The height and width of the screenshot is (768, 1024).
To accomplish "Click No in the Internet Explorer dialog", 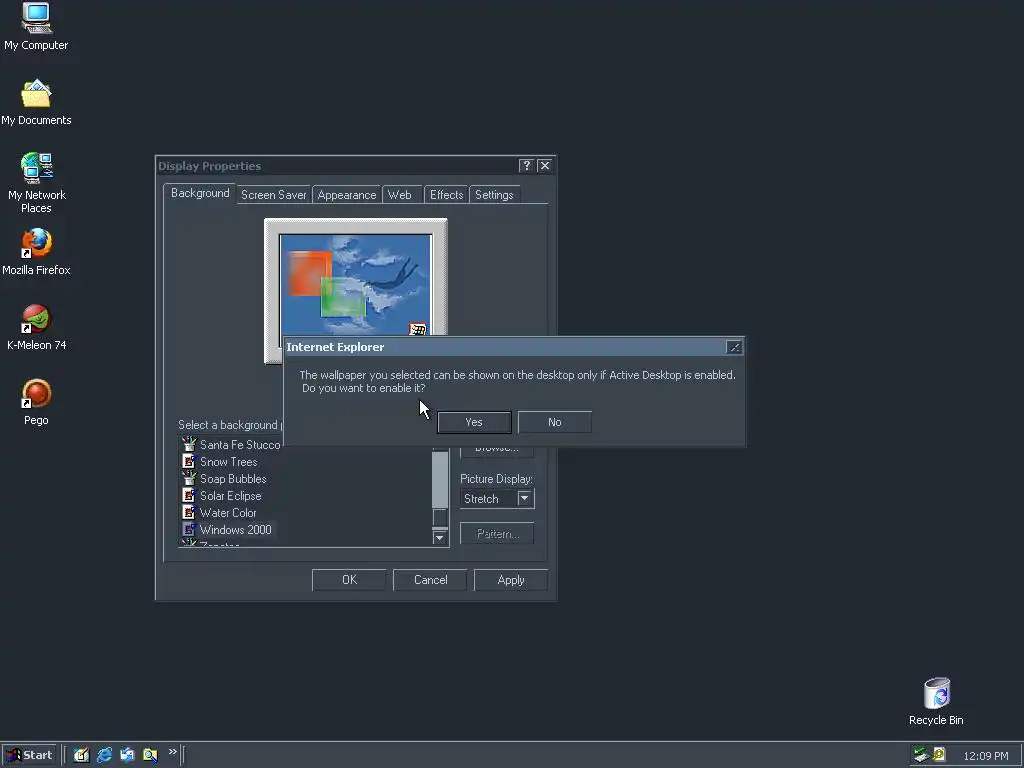I will pos(554,422).
